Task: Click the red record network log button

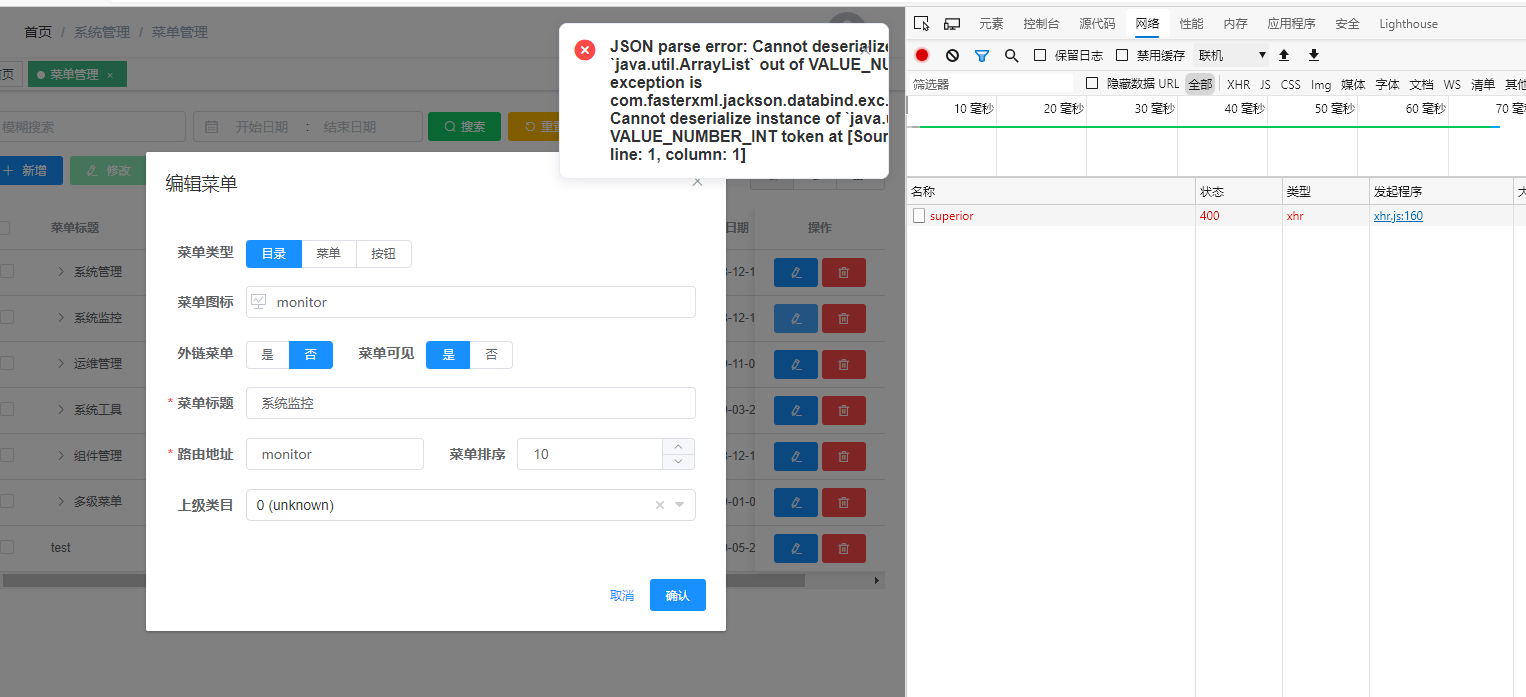Action: click(922, 55)
